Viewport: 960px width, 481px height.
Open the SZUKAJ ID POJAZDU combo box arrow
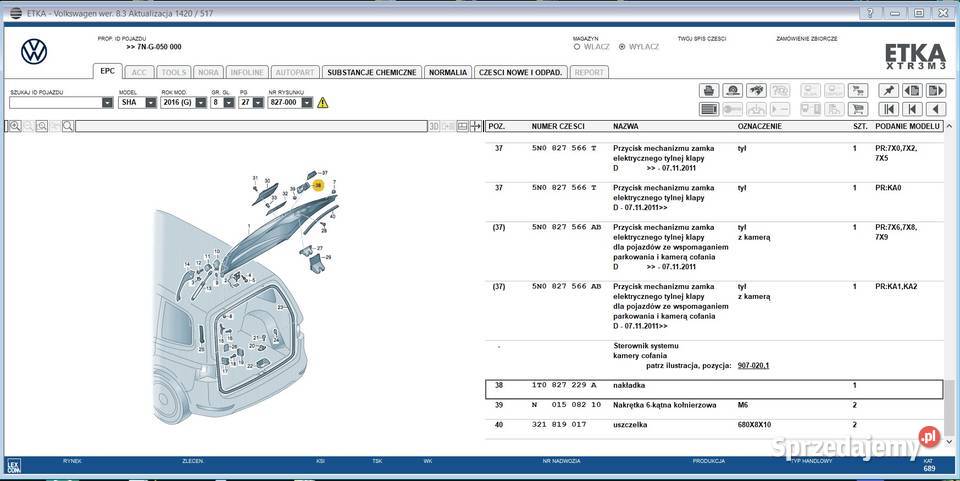point(107,102)
